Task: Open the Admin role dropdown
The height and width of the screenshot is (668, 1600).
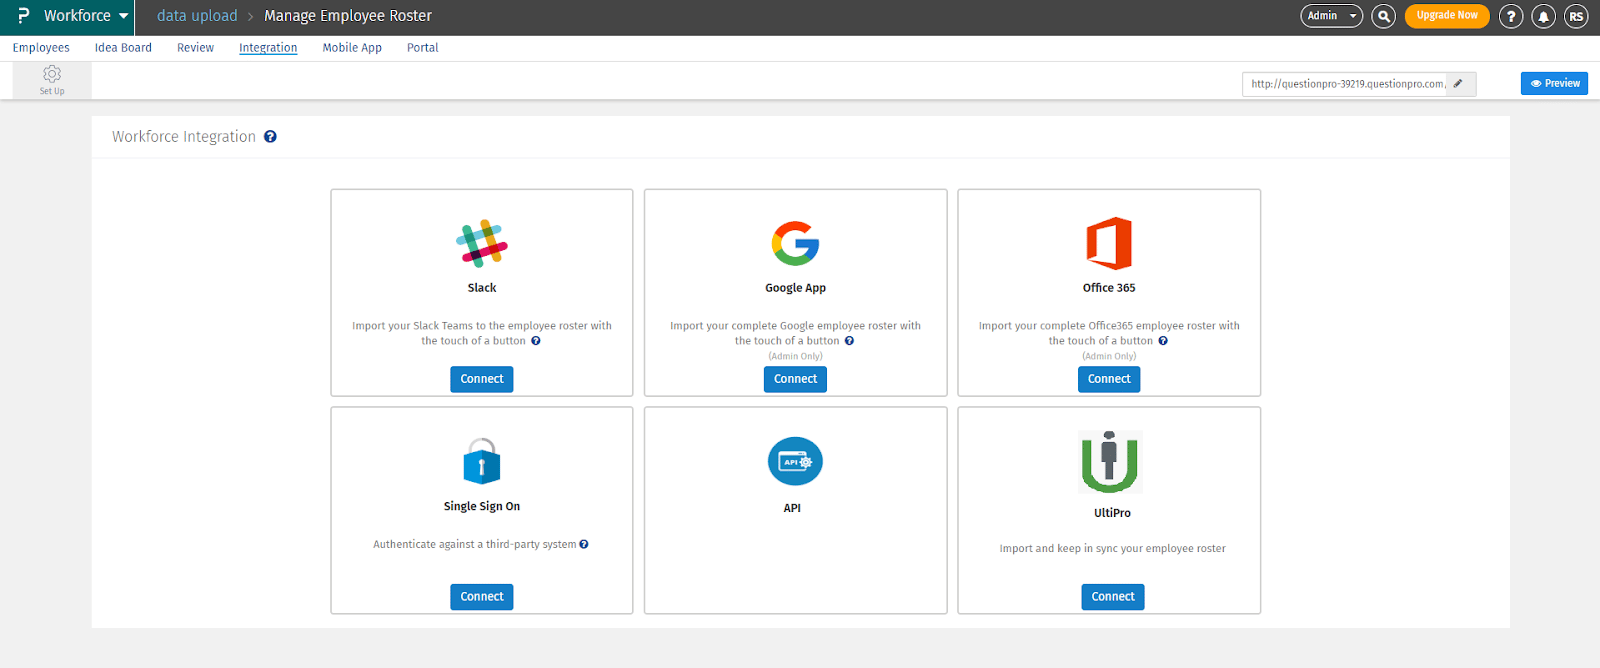Action: pos(1331,16)
